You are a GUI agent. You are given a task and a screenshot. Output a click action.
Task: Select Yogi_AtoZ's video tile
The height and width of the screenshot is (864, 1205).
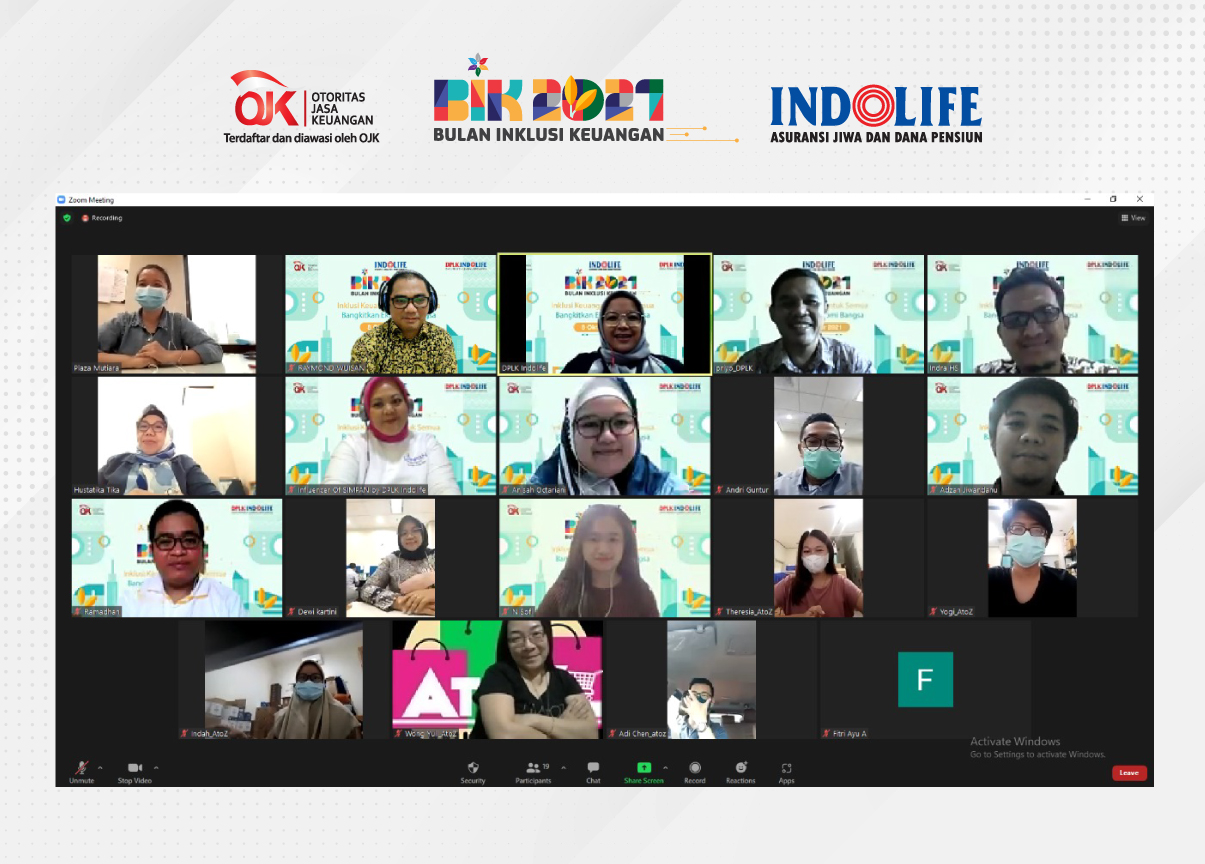point(1032,558)
